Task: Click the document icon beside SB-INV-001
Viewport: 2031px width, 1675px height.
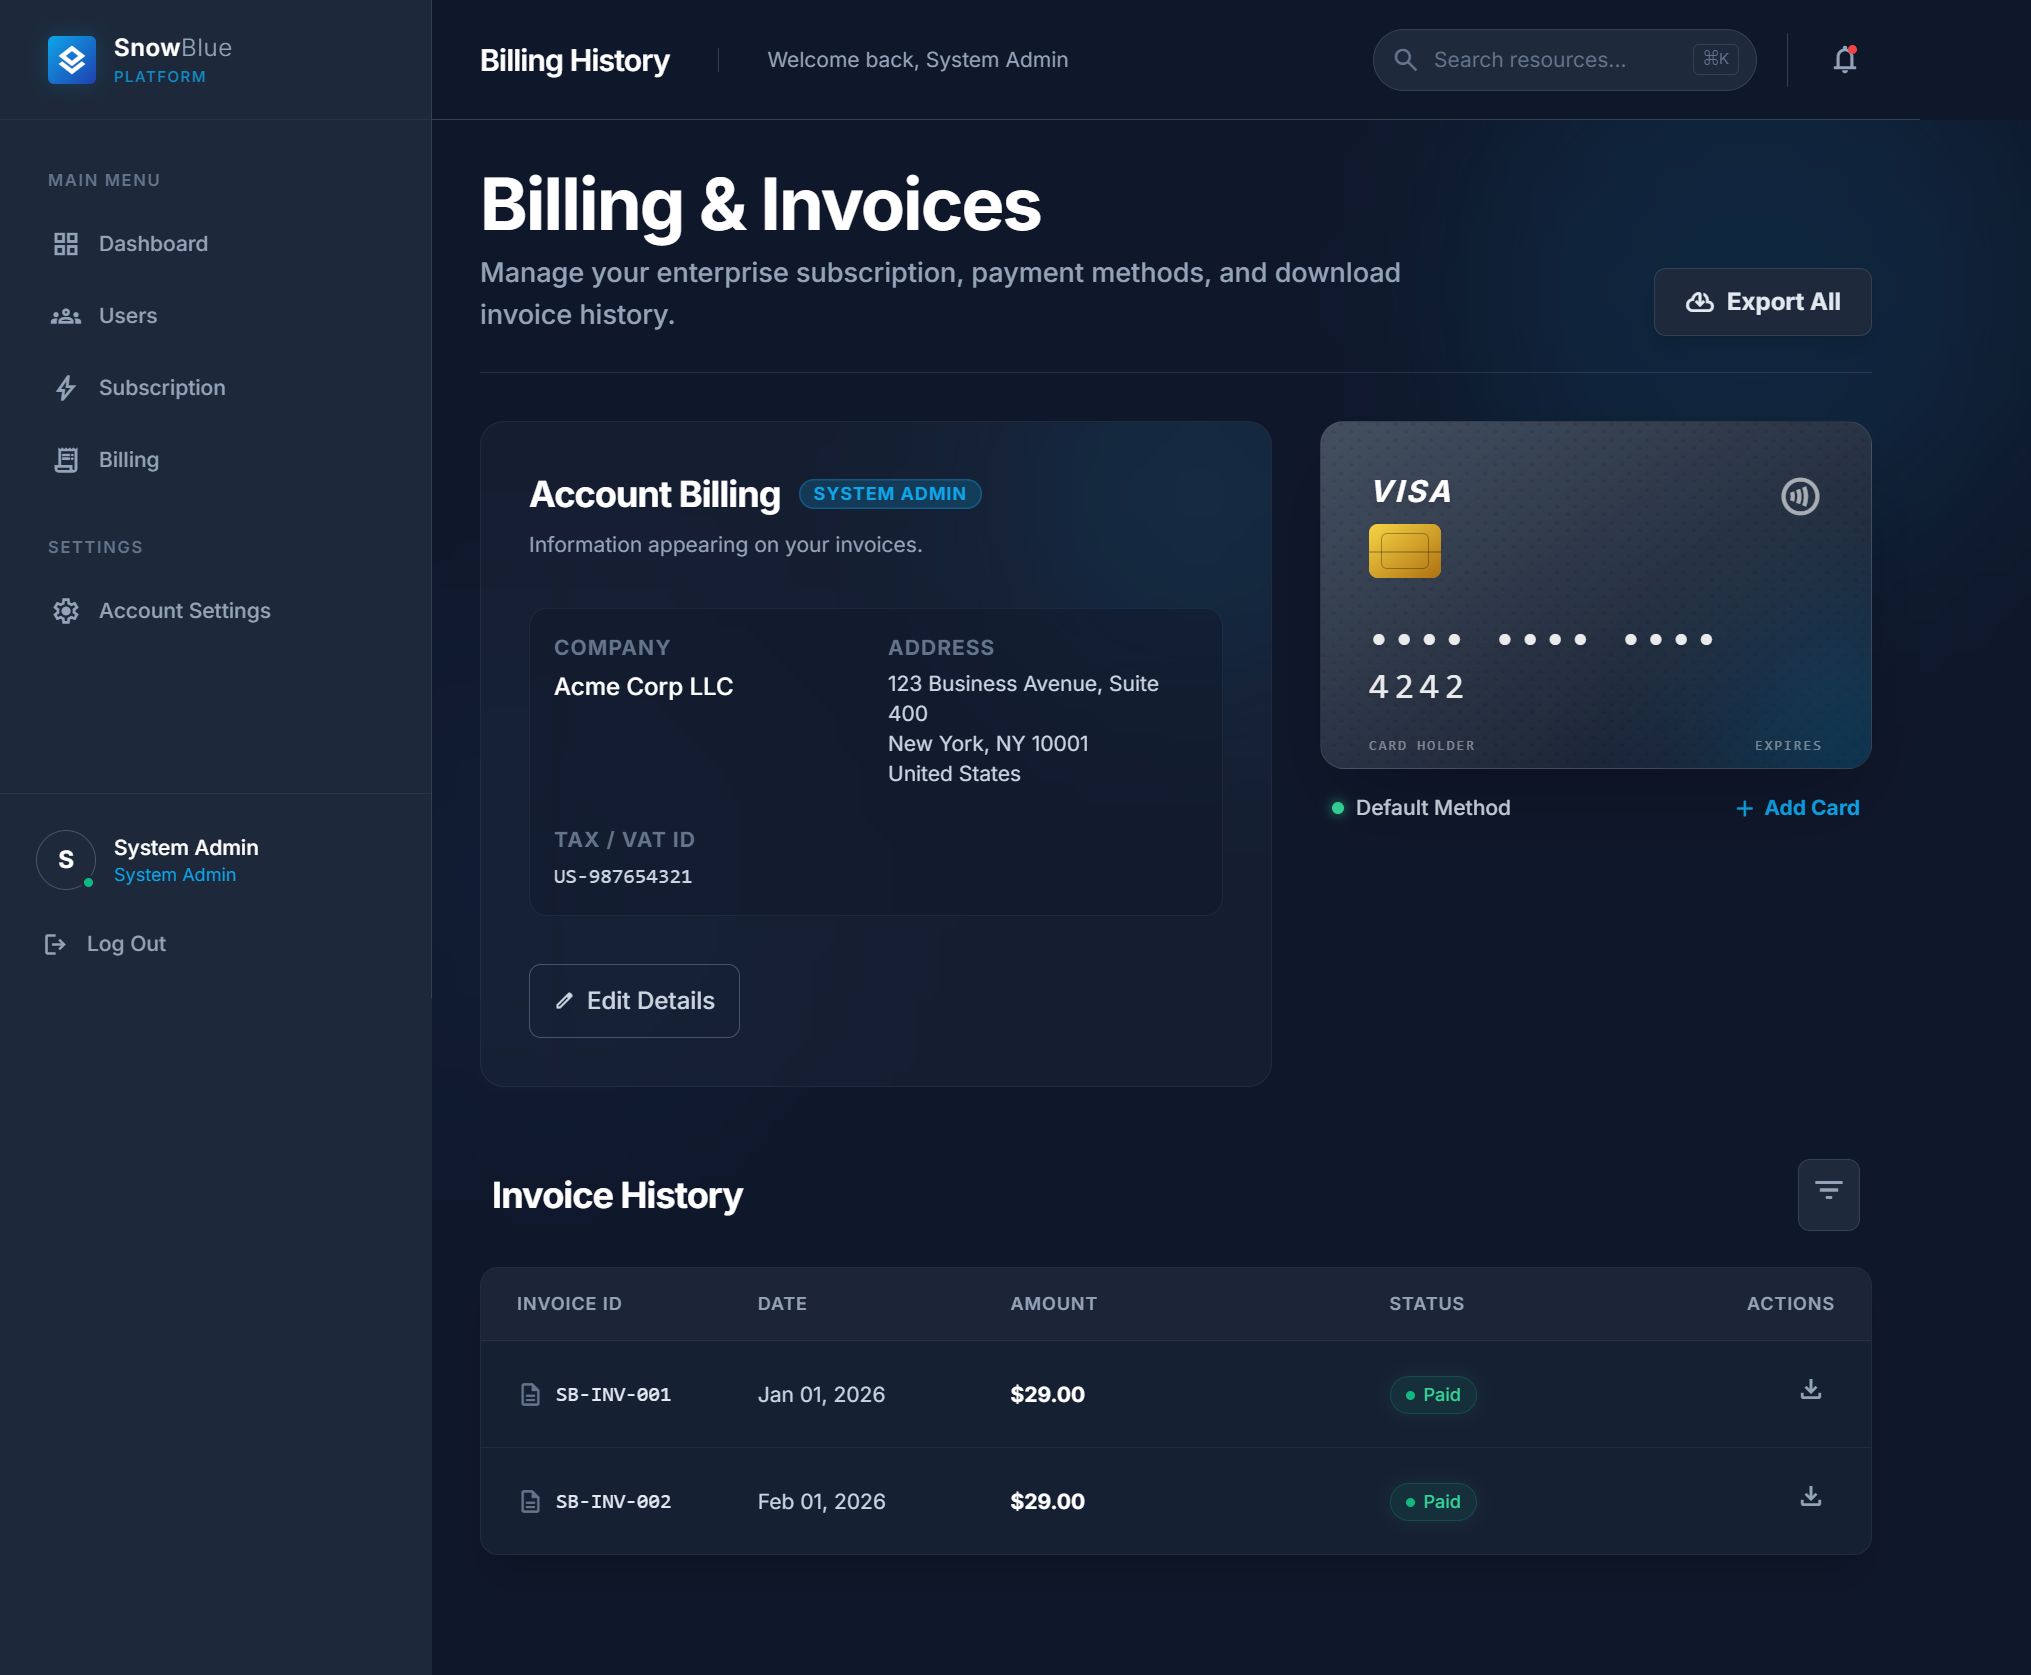Action: click(x=530, y=1394)
